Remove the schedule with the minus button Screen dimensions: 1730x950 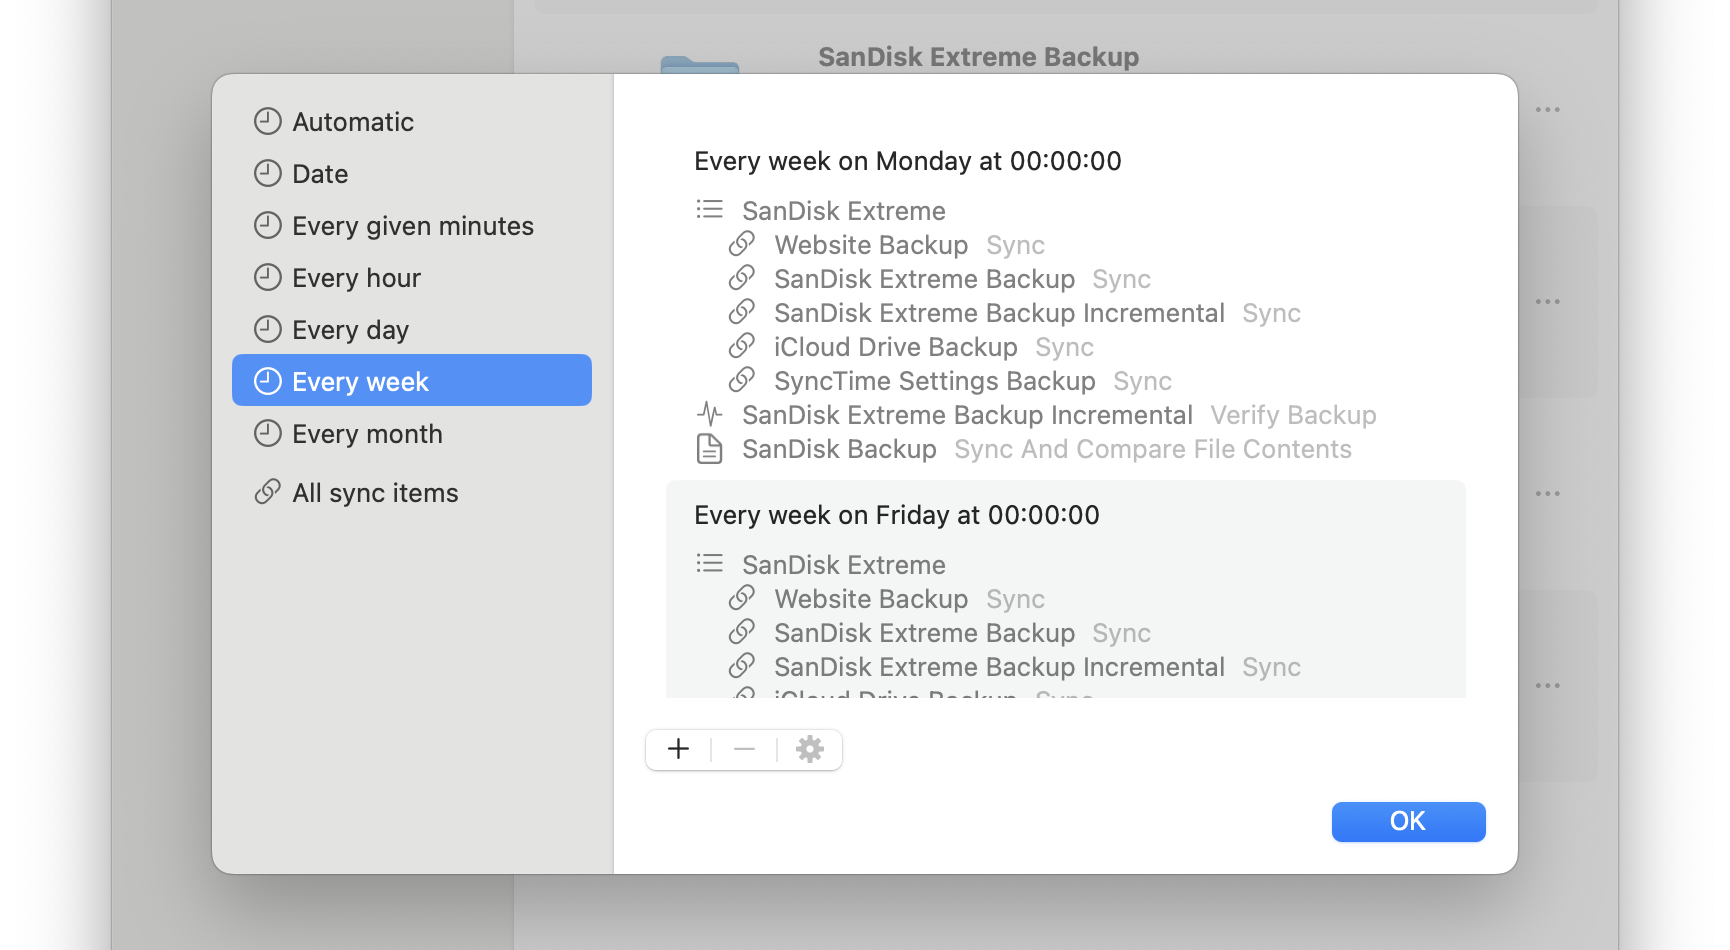pos(744,749)
